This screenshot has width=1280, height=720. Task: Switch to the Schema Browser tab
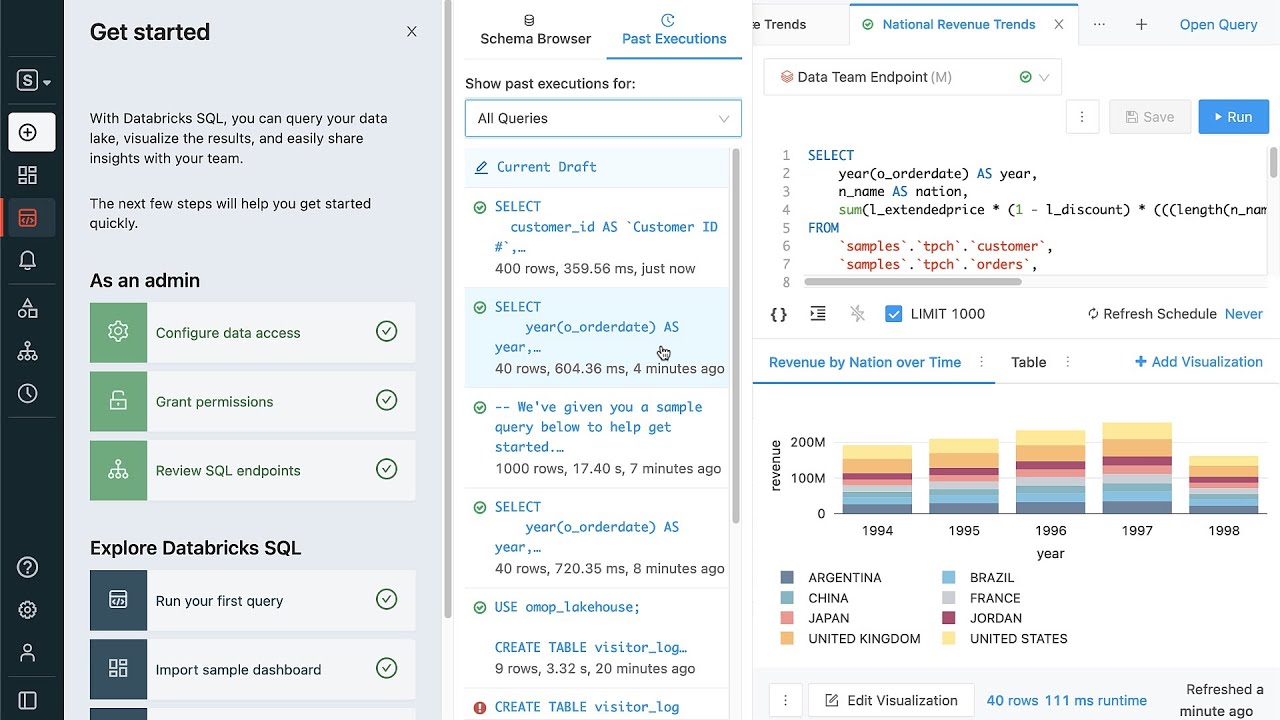click(535, 30)
